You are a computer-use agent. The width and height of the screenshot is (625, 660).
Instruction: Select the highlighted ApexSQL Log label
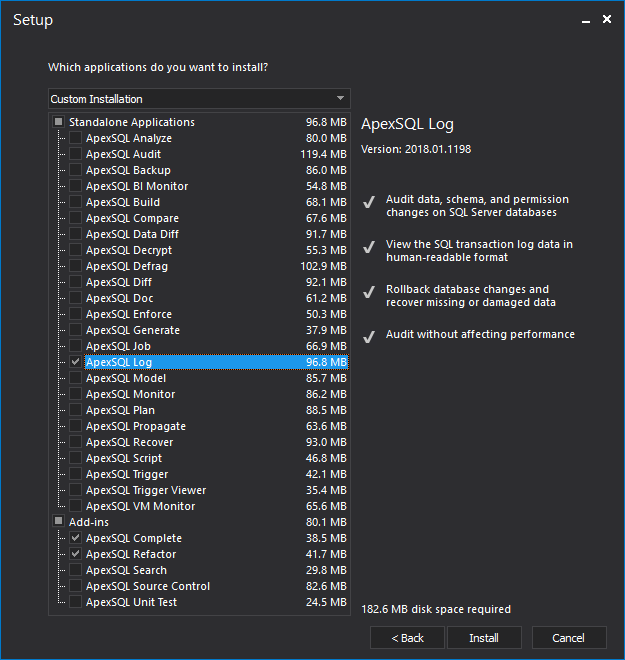pyautogui.click(x=119, y=362)
